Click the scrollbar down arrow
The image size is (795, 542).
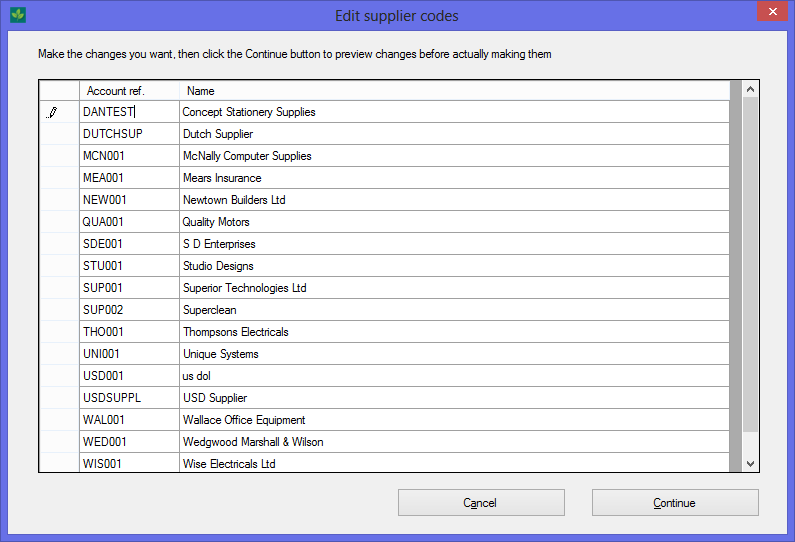[x=750, y=463]
